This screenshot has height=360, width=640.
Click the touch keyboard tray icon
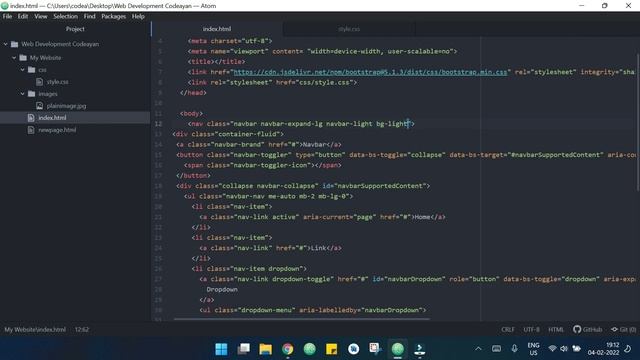pyautogui.click(x=496, y=349)
